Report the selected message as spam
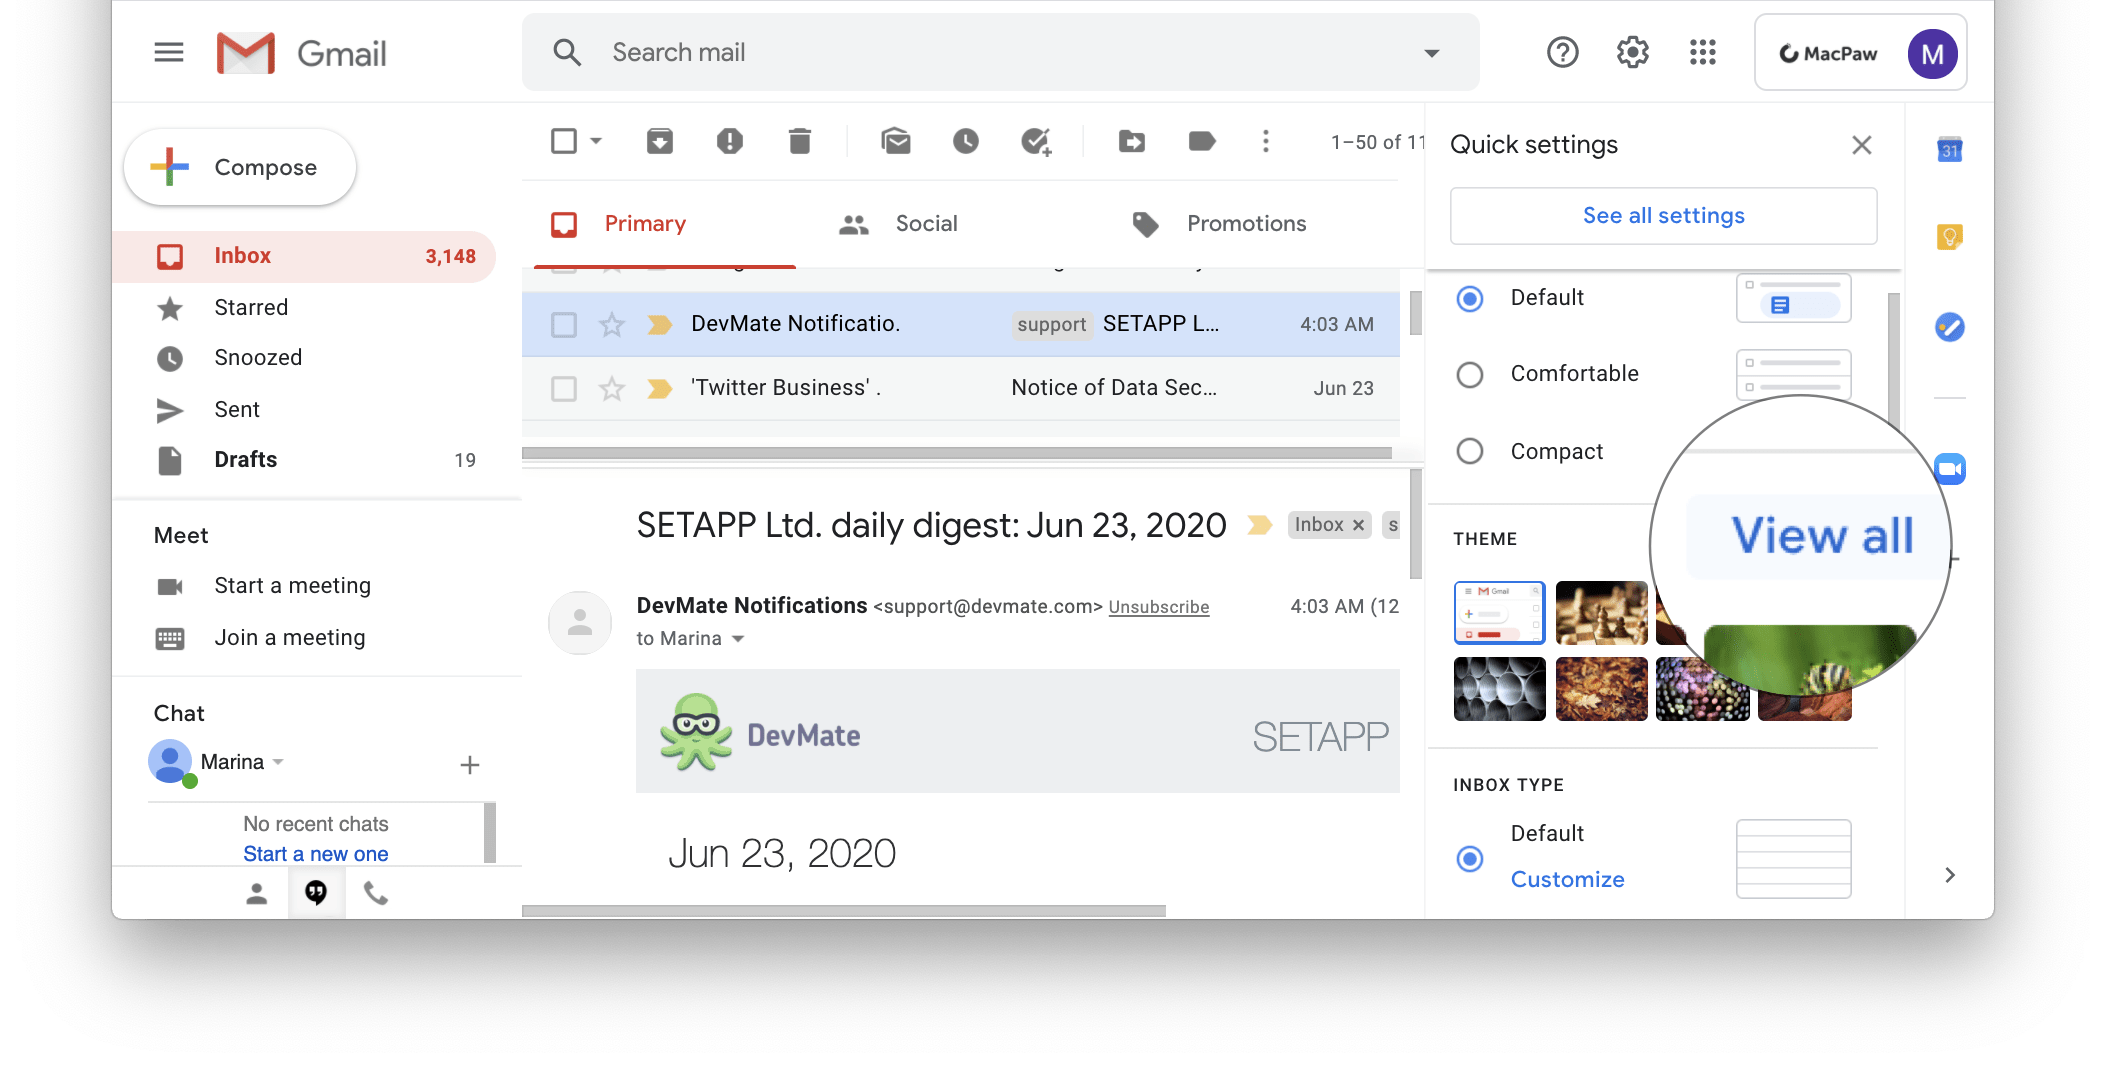2106x1067 pixels. (x=729, y=141)
